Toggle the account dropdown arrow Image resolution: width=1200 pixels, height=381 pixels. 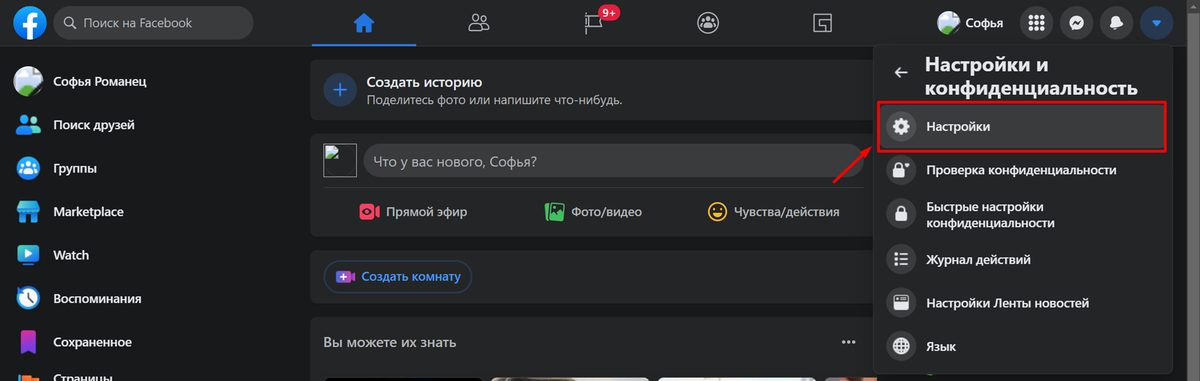pyautogui.click(x=1157, y=22)
